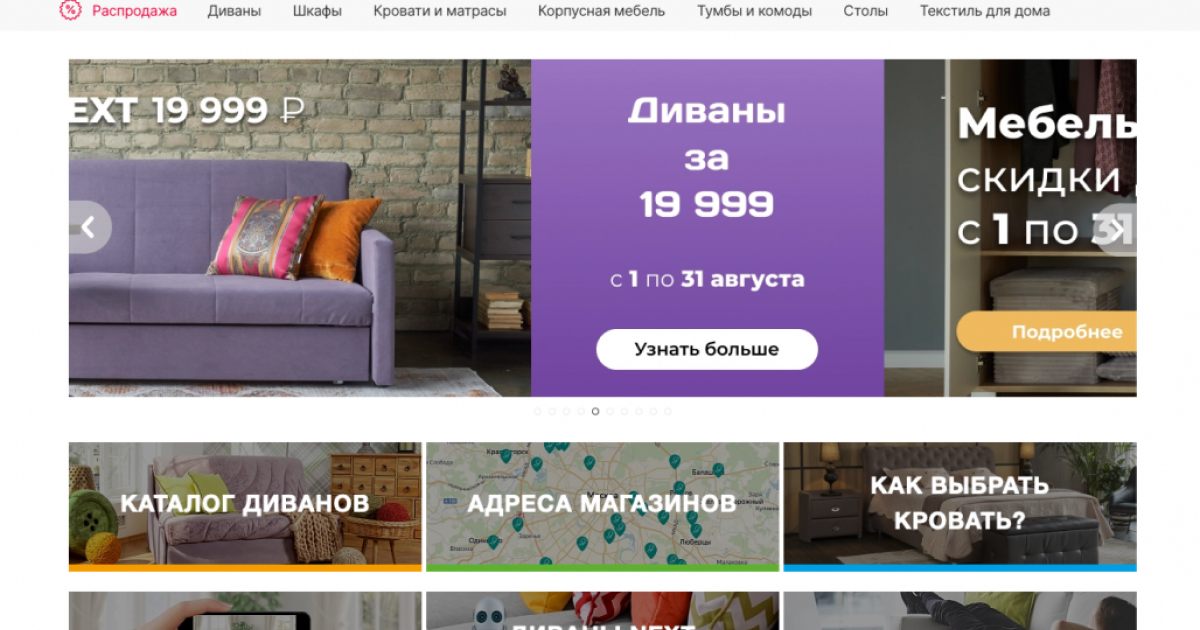Image resolution: width=1200 pixels, height=630 pixels.
Task: Select the active fifth carousel dot
Action: point(595,411)
